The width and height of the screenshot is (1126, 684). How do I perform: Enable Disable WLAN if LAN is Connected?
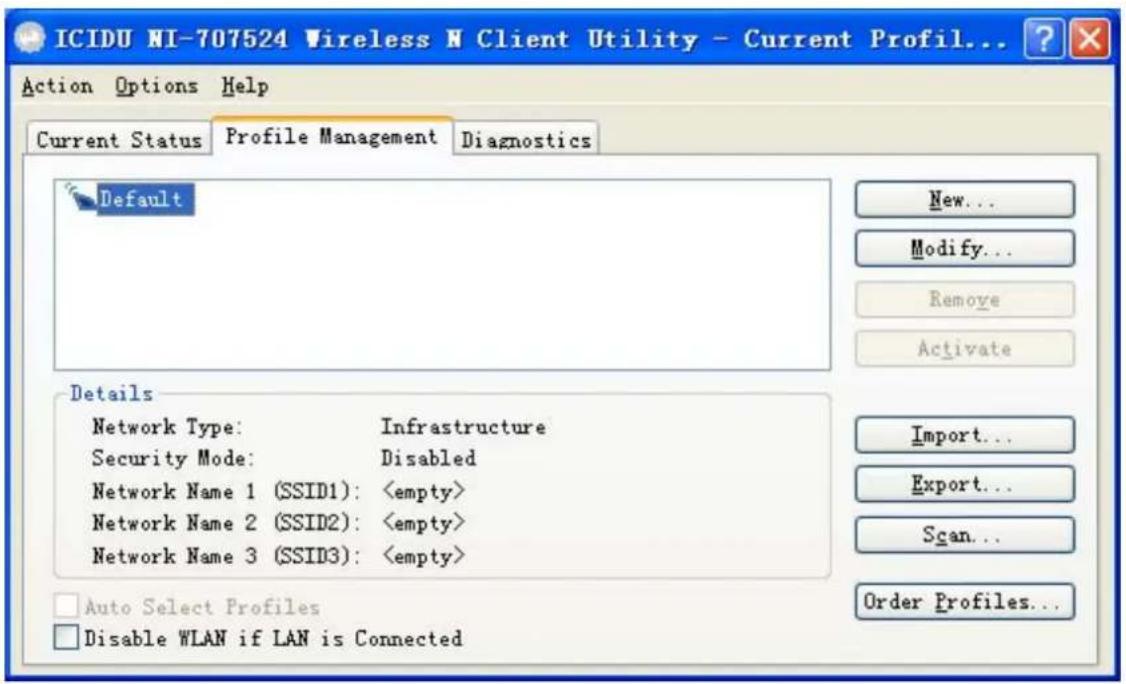pos(66,637)
